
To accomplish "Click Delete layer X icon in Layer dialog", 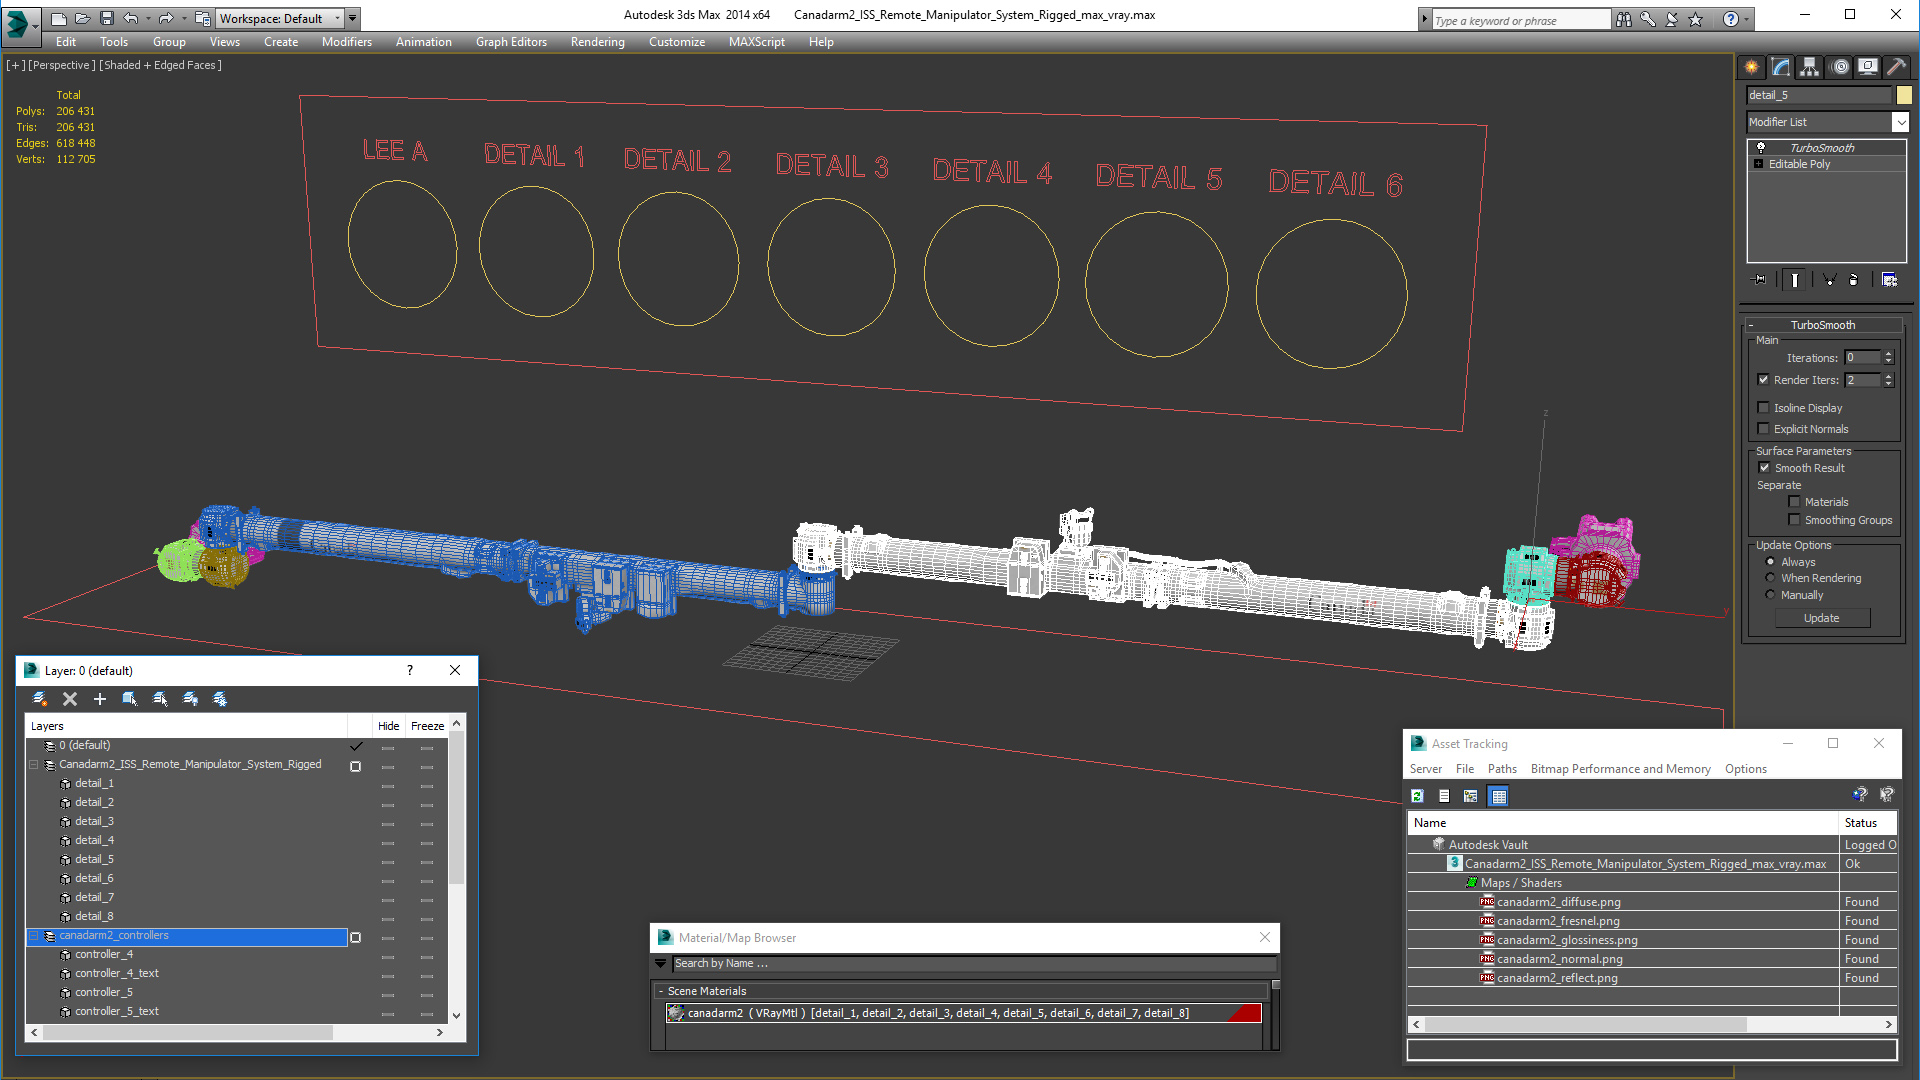I will [70, 699].
